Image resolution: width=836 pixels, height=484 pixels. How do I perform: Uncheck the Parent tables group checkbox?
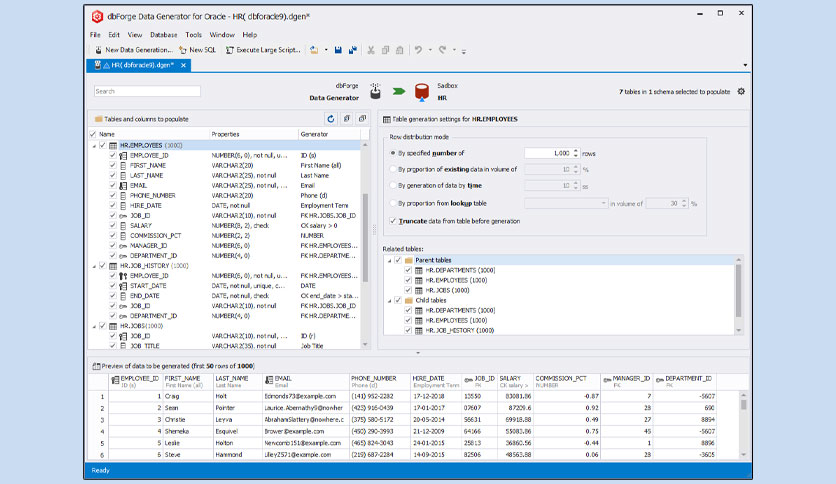pyautogui.click(x=398, y=260)
